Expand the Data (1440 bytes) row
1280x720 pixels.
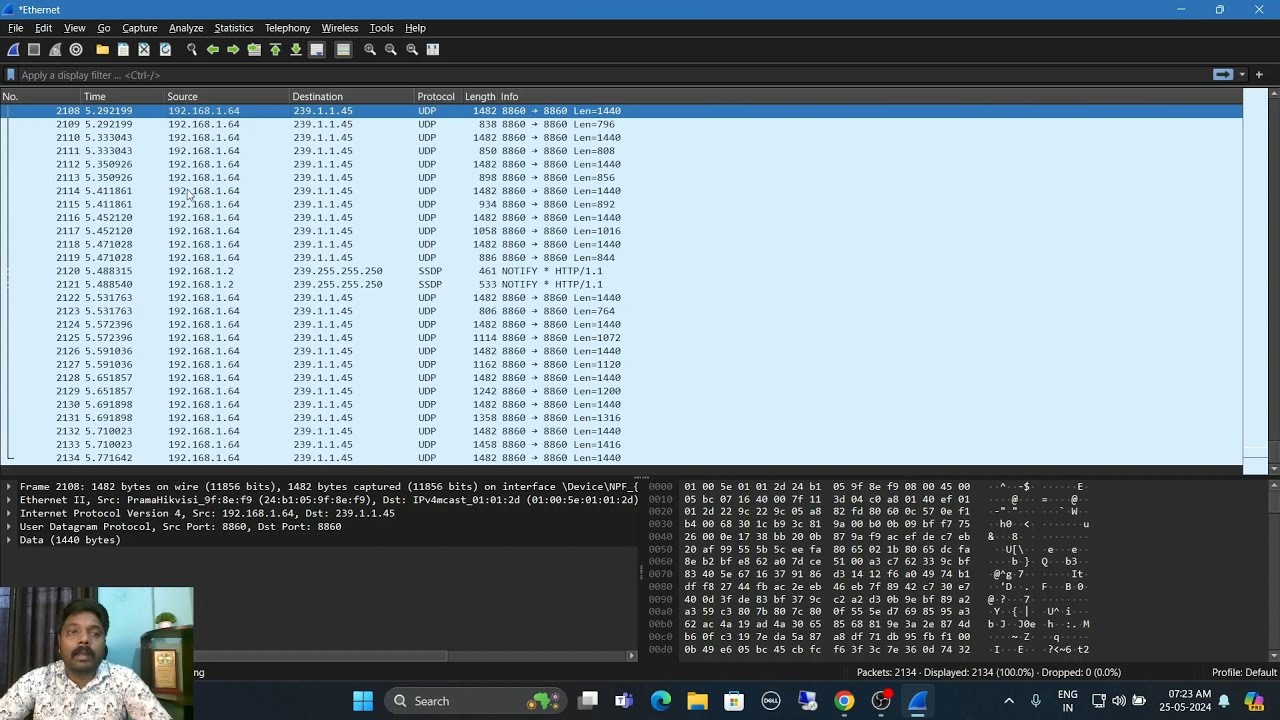point(9,540)
